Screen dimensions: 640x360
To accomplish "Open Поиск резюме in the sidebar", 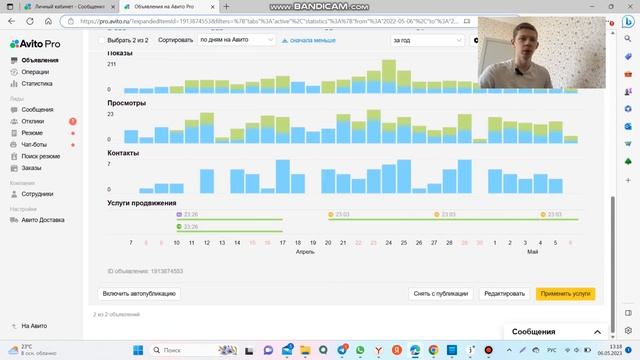I will (x=40, y=156).
